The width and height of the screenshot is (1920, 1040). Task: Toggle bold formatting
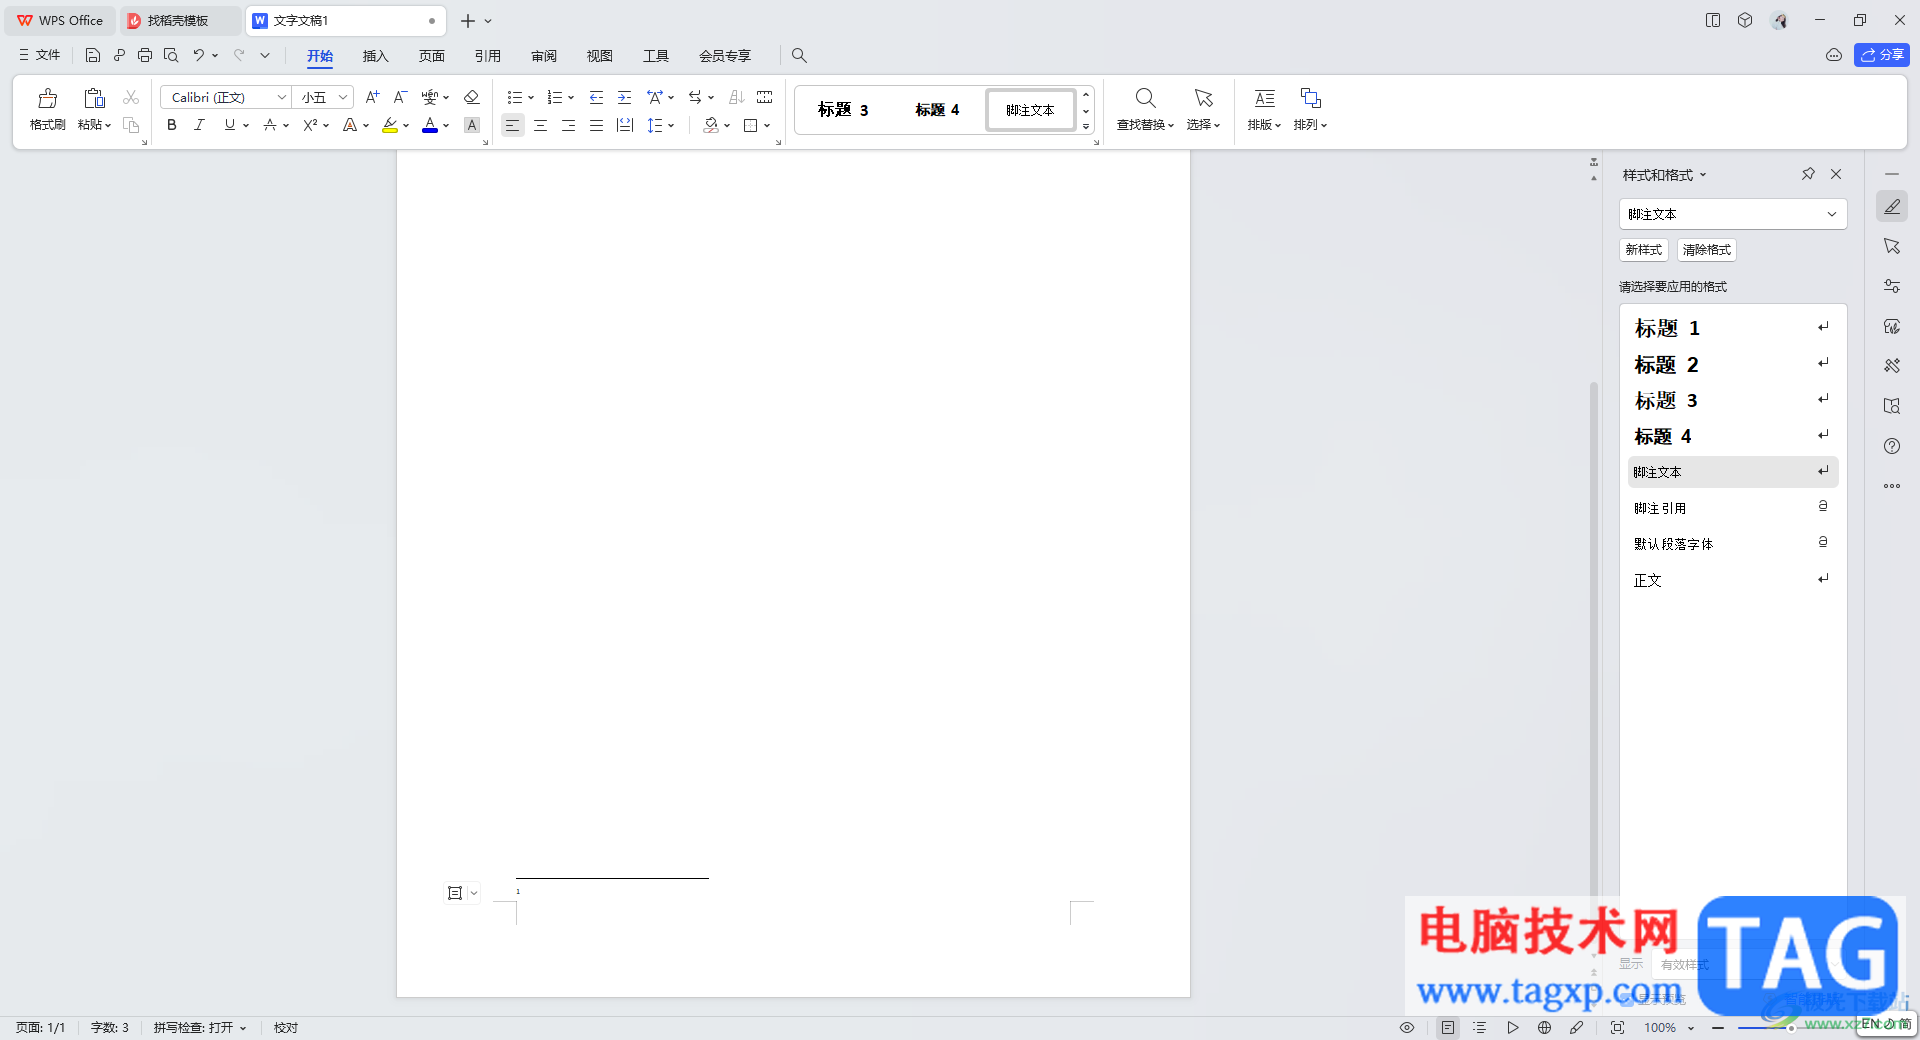pos(172,125)
